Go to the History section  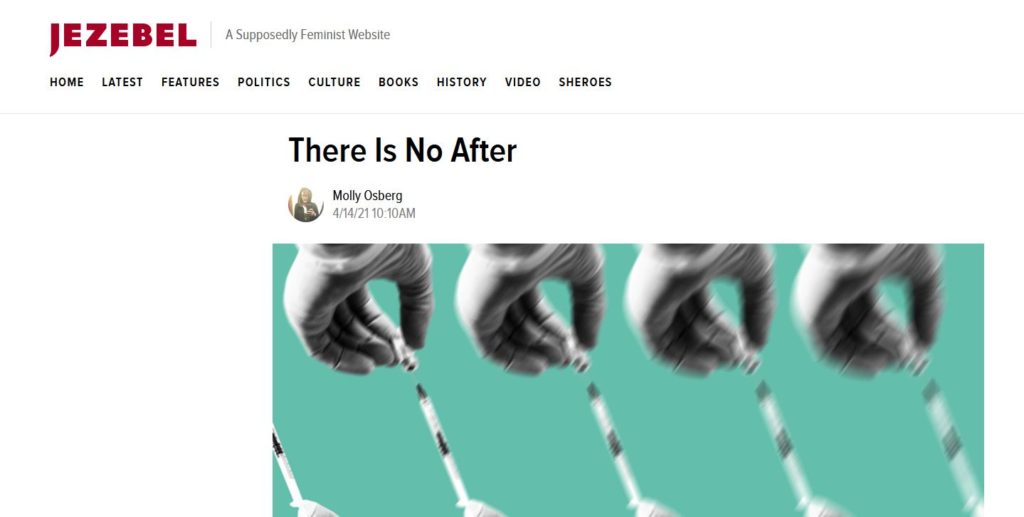click(x=462, y=82)
